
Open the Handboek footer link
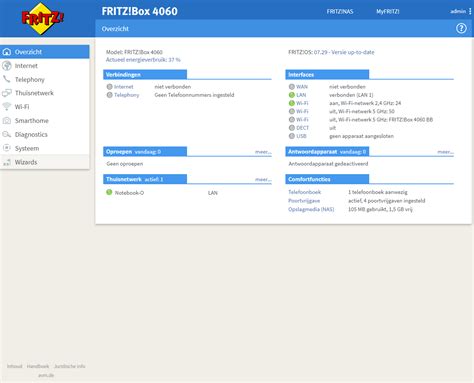(x=38, y=366)
